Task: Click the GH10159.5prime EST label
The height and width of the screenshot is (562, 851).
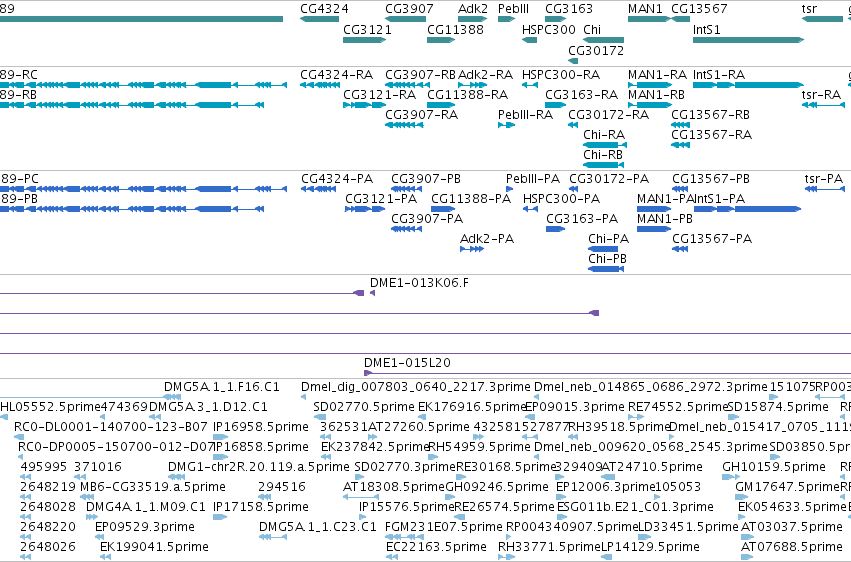Action: tap(774, 468)
